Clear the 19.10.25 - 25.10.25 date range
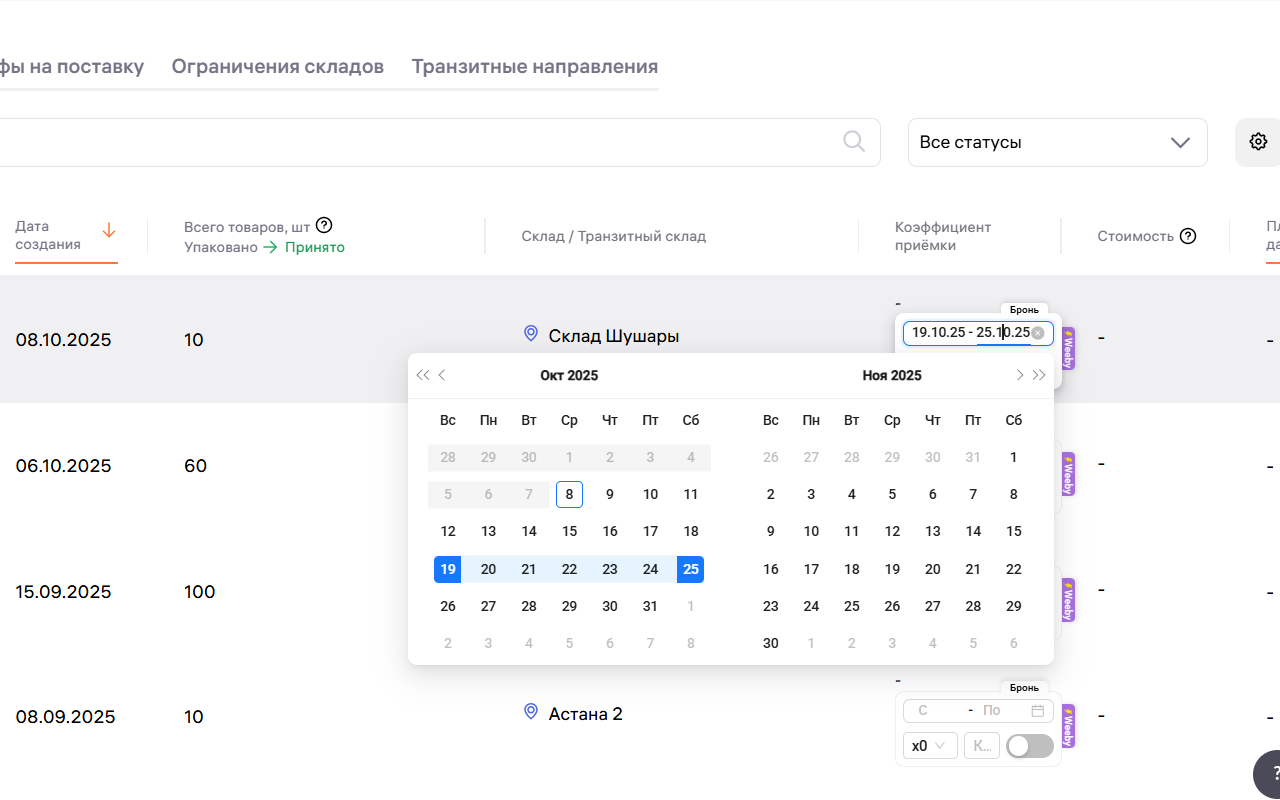 tap(1038, 333)
